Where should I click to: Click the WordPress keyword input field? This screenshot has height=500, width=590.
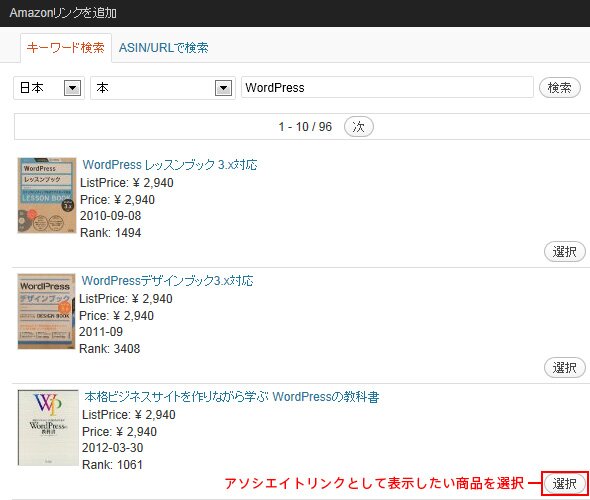pos(387,88)
